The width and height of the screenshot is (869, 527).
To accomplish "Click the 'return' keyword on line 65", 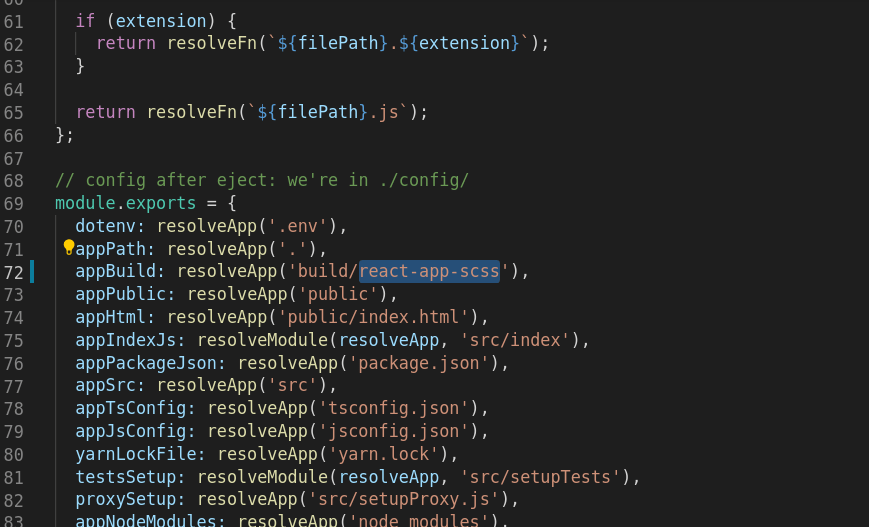I will [105, 112].
